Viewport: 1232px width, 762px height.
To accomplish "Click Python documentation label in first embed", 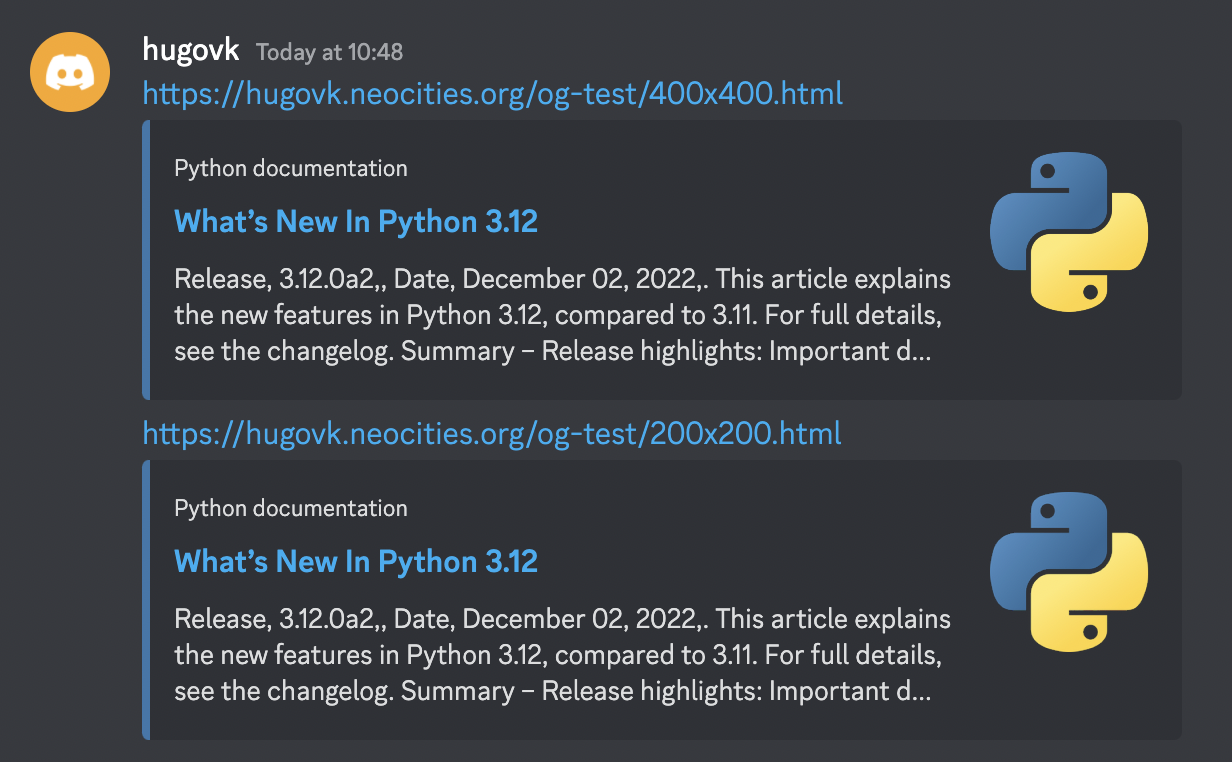I will 291,169.
